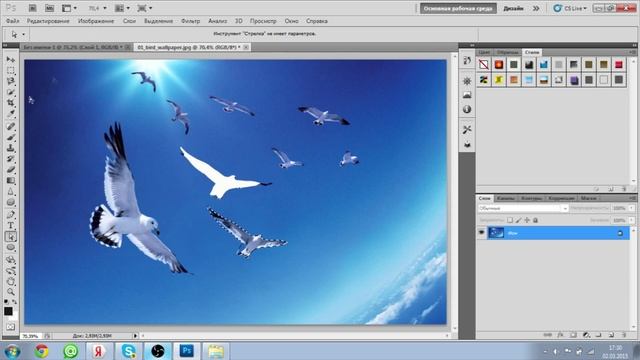The image size is (640, 360).
Task: Select the Clone Stamp tool
Action: [11, 148]
